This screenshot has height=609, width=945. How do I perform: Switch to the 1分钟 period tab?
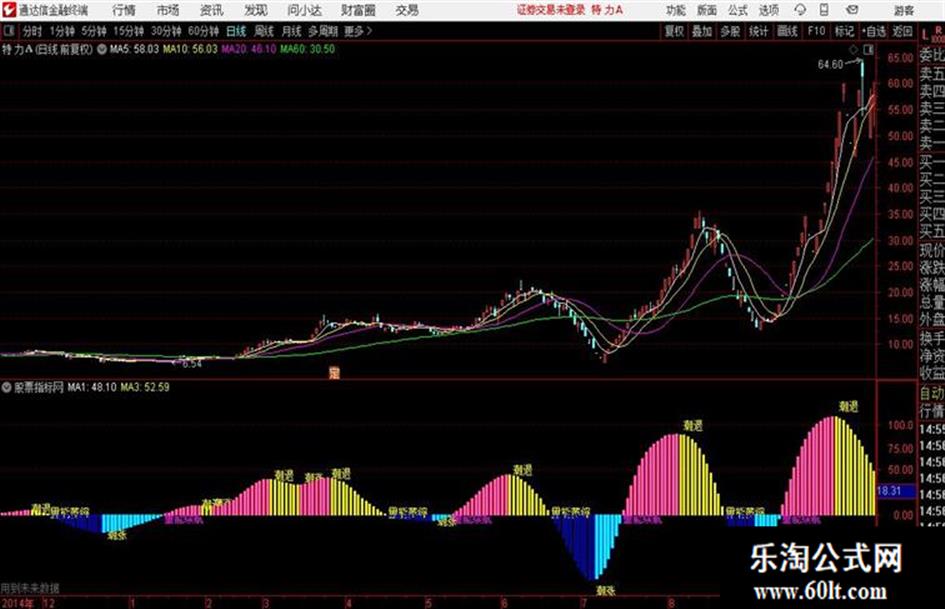click(x=62, y=31)
